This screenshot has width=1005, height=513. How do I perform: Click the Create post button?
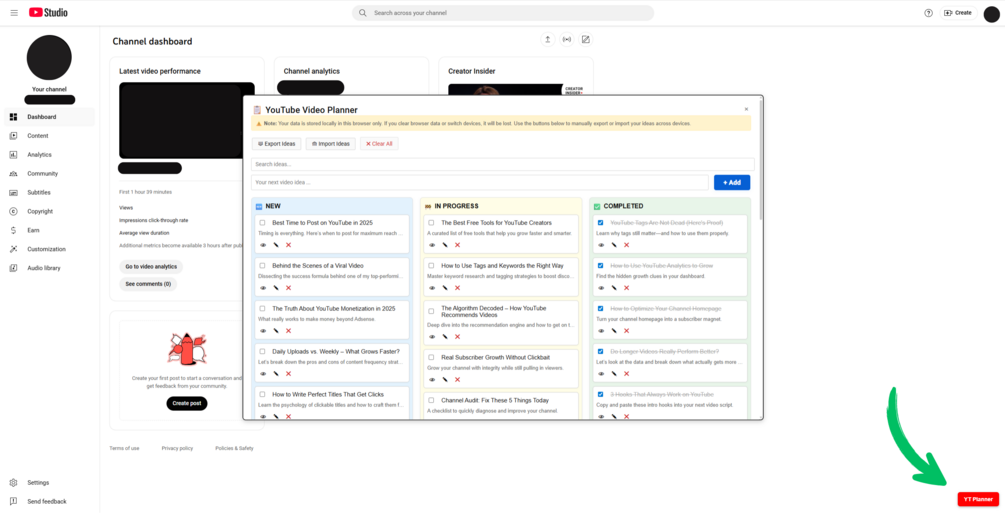pyautogui.click(x=187, y=403)
